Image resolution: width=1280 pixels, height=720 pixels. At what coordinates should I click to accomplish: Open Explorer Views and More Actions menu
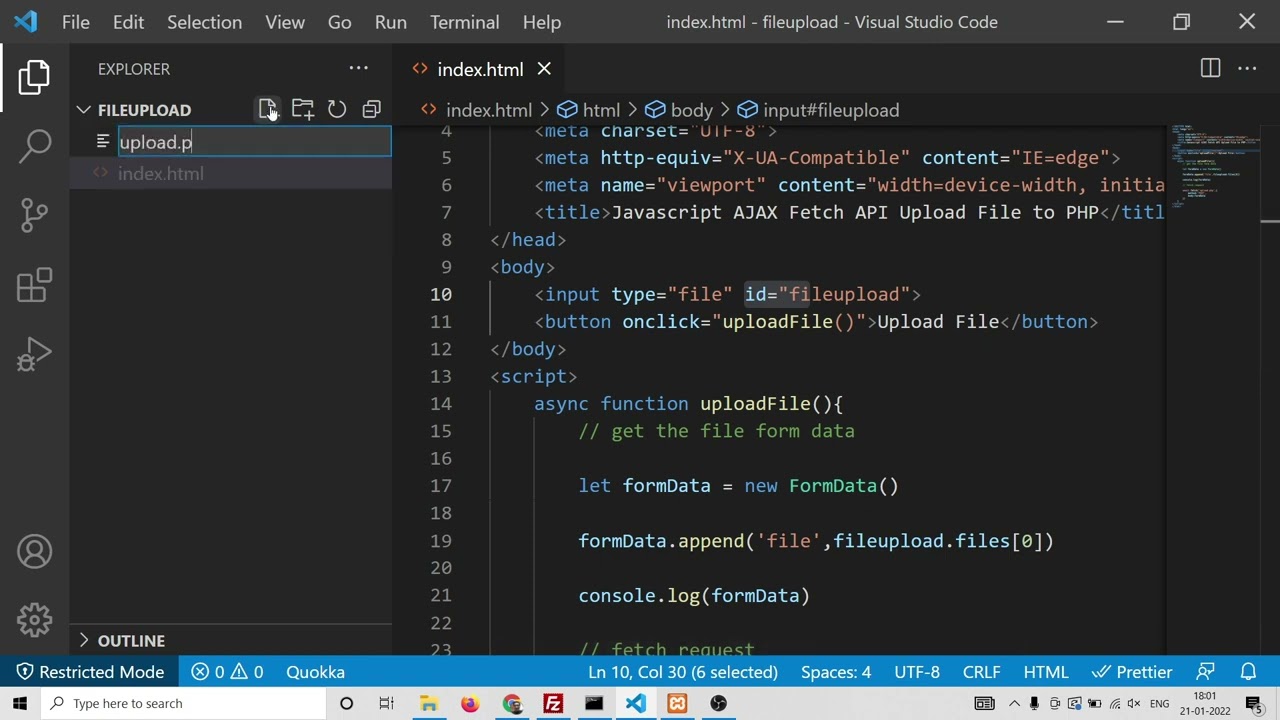point(358,69)
